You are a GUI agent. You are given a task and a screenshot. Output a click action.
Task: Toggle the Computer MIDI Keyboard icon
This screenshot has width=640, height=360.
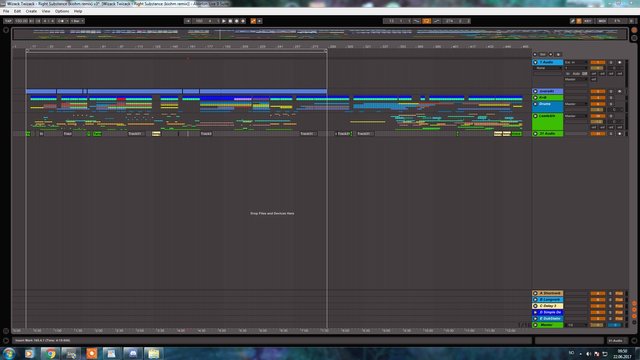(579, 21)
